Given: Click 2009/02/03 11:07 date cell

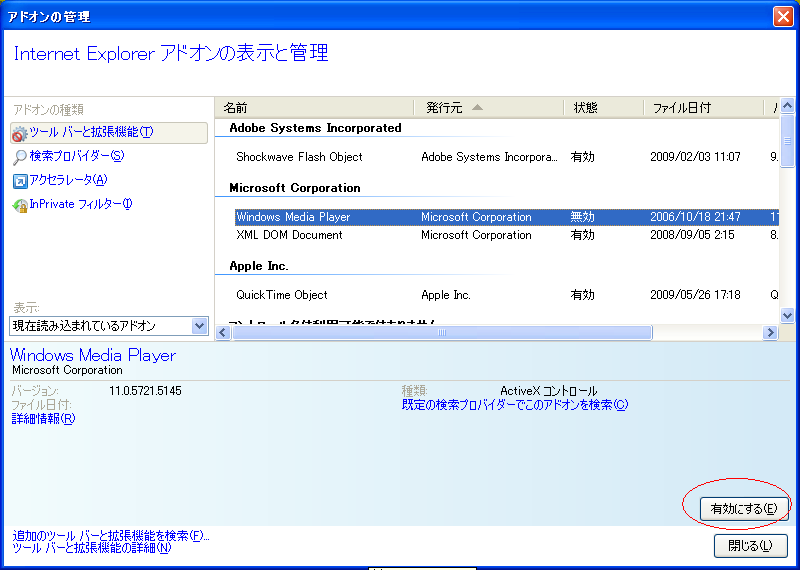Looking at the screenshot, I should tap(695, 157).
